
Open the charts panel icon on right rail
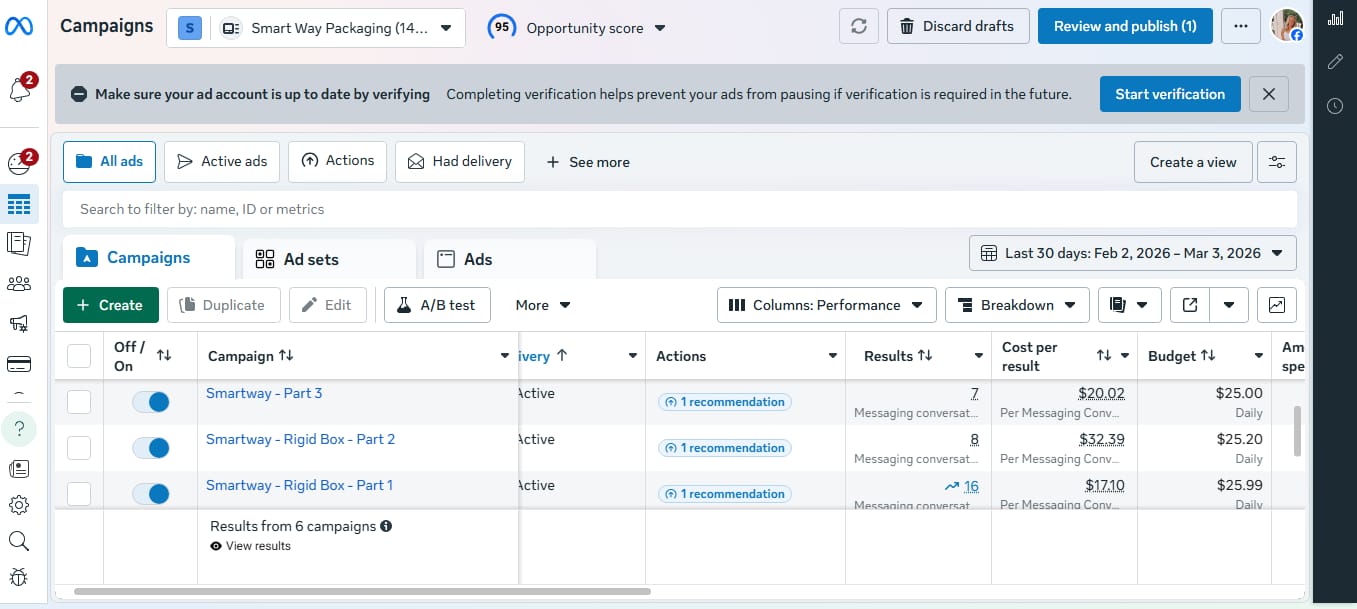tap(1335, 18)
